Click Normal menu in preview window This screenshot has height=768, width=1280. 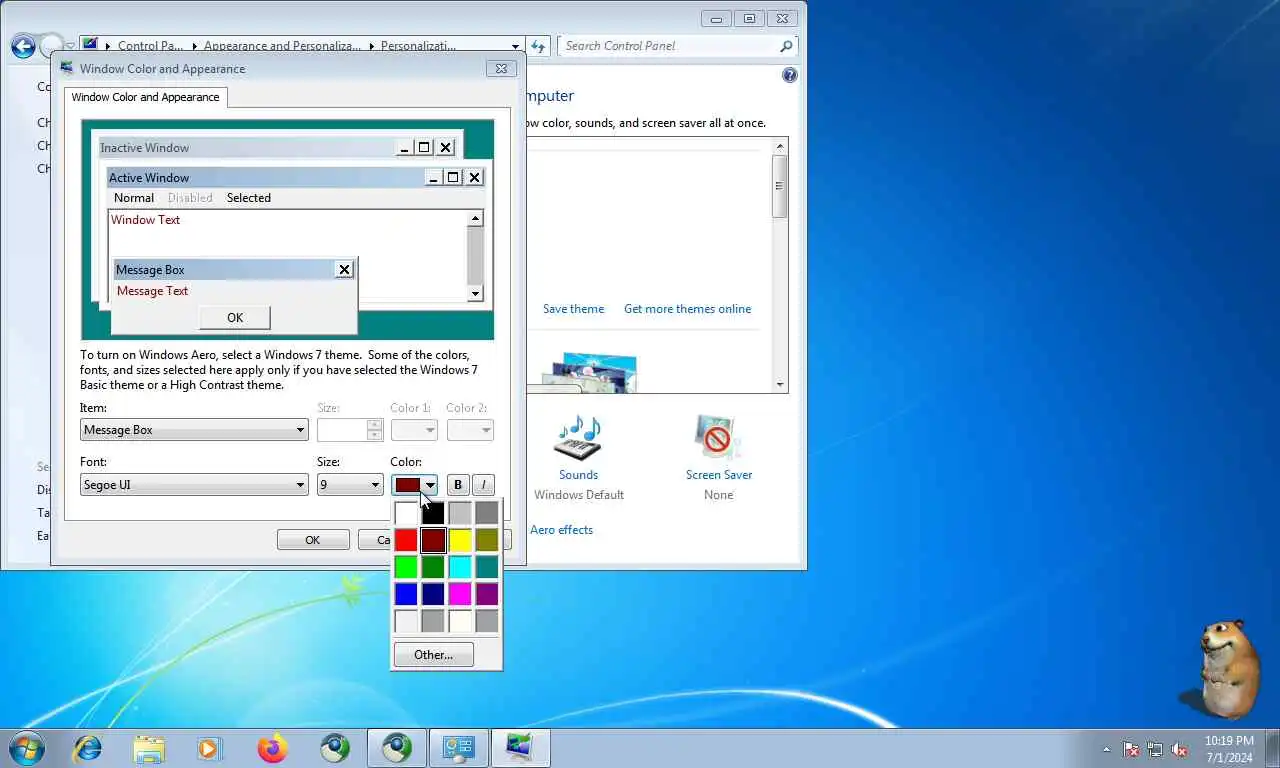[x=134, y=198]
